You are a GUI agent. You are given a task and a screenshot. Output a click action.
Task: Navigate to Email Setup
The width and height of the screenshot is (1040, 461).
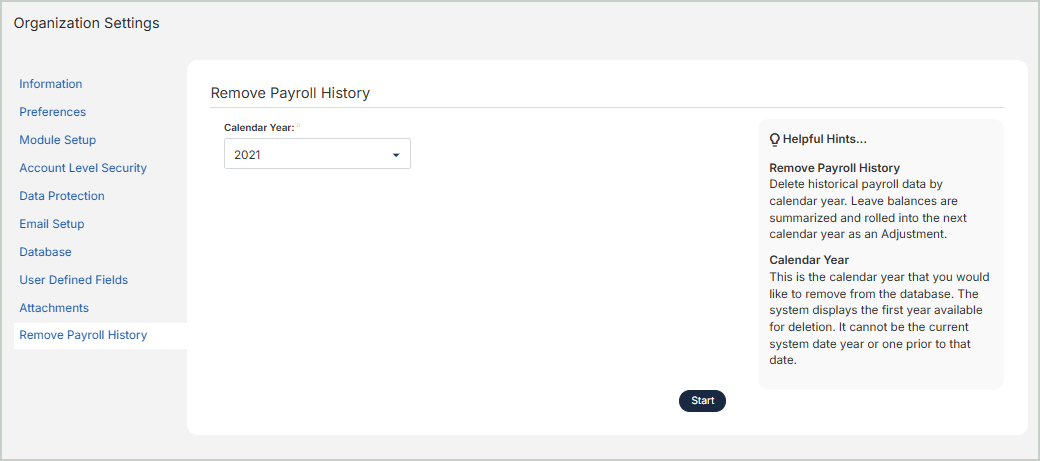click(52, 224)
